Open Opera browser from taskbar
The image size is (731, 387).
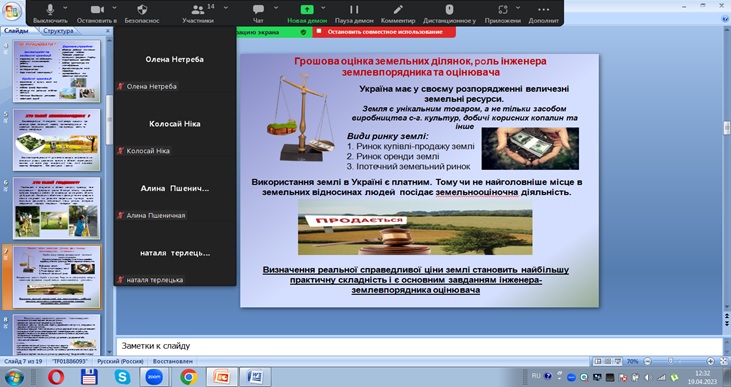click(x=55, y=377)
